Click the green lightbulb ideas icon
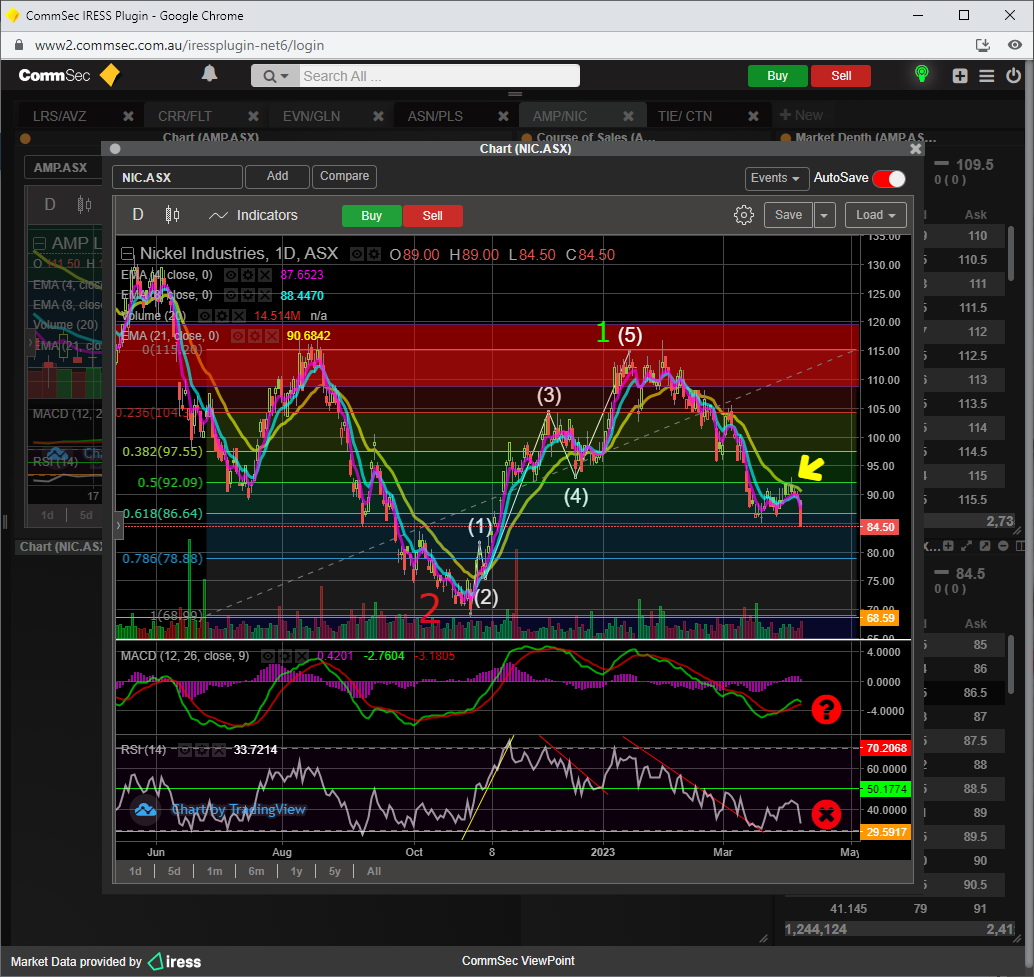This screenshot has width=1034, height=977. point(921,75)
